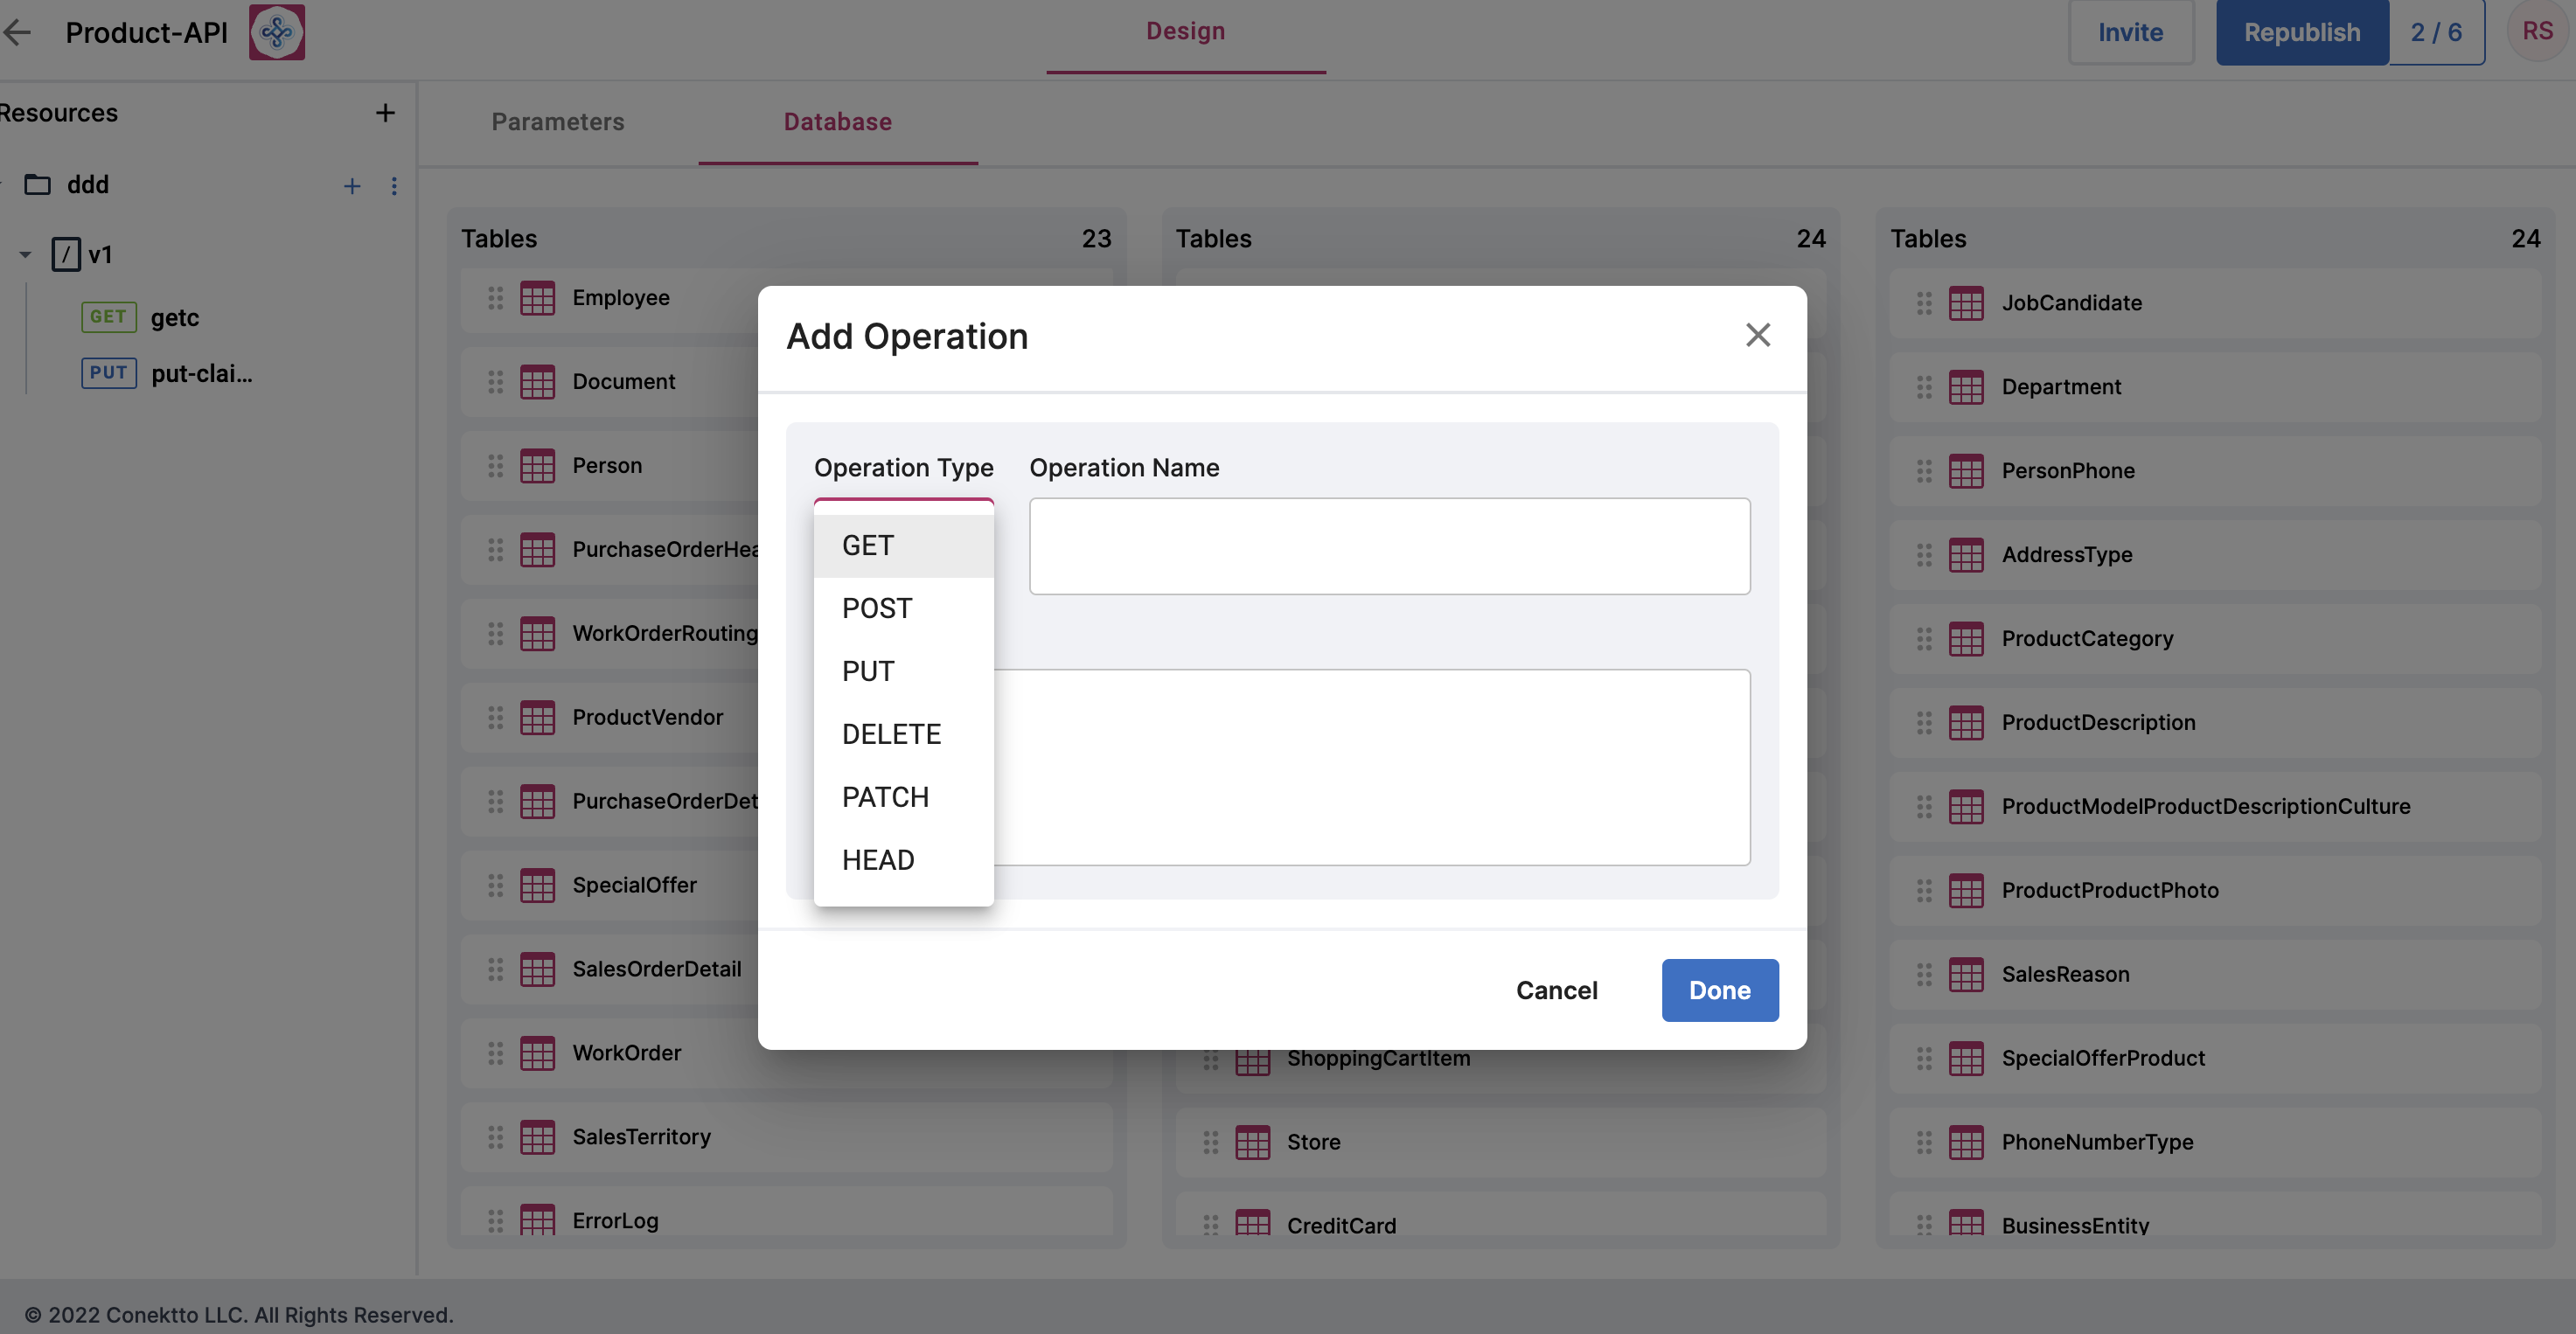
Task: Click the drag handle beside Department table
Action: [1924, 387]
